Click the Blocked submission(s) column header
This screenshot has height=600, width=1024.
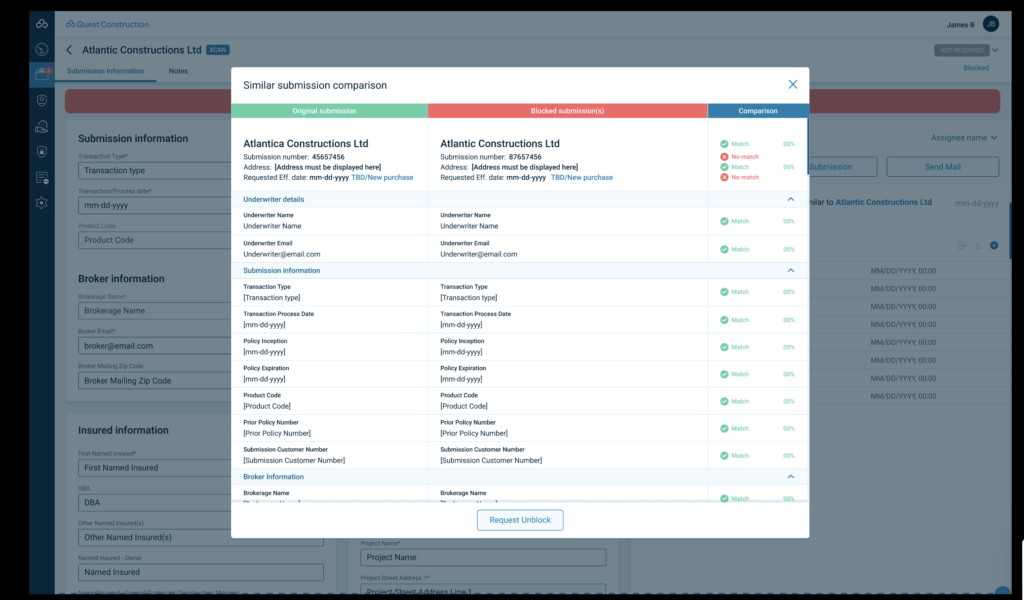coord(568,111)
